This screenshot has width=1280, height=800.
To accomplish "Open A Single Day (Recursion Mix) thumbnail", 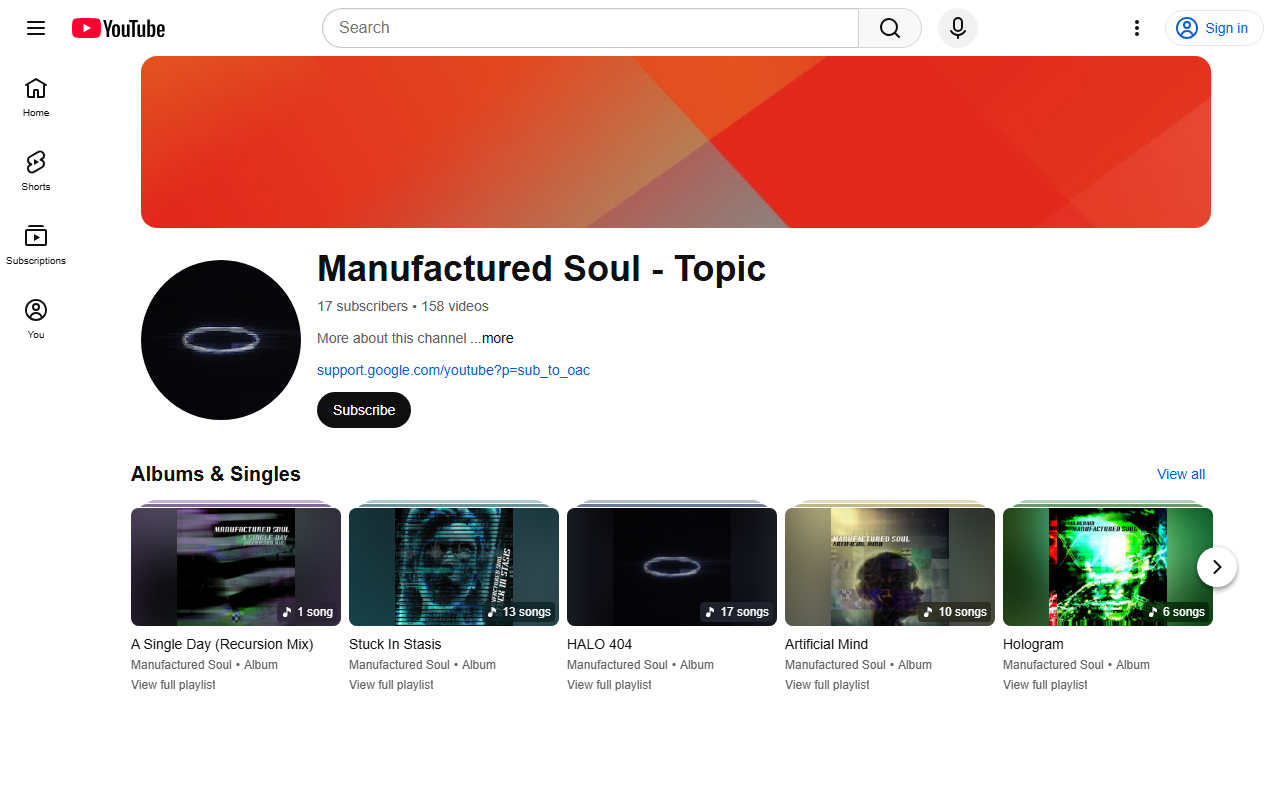I will (x=236, y=567).
